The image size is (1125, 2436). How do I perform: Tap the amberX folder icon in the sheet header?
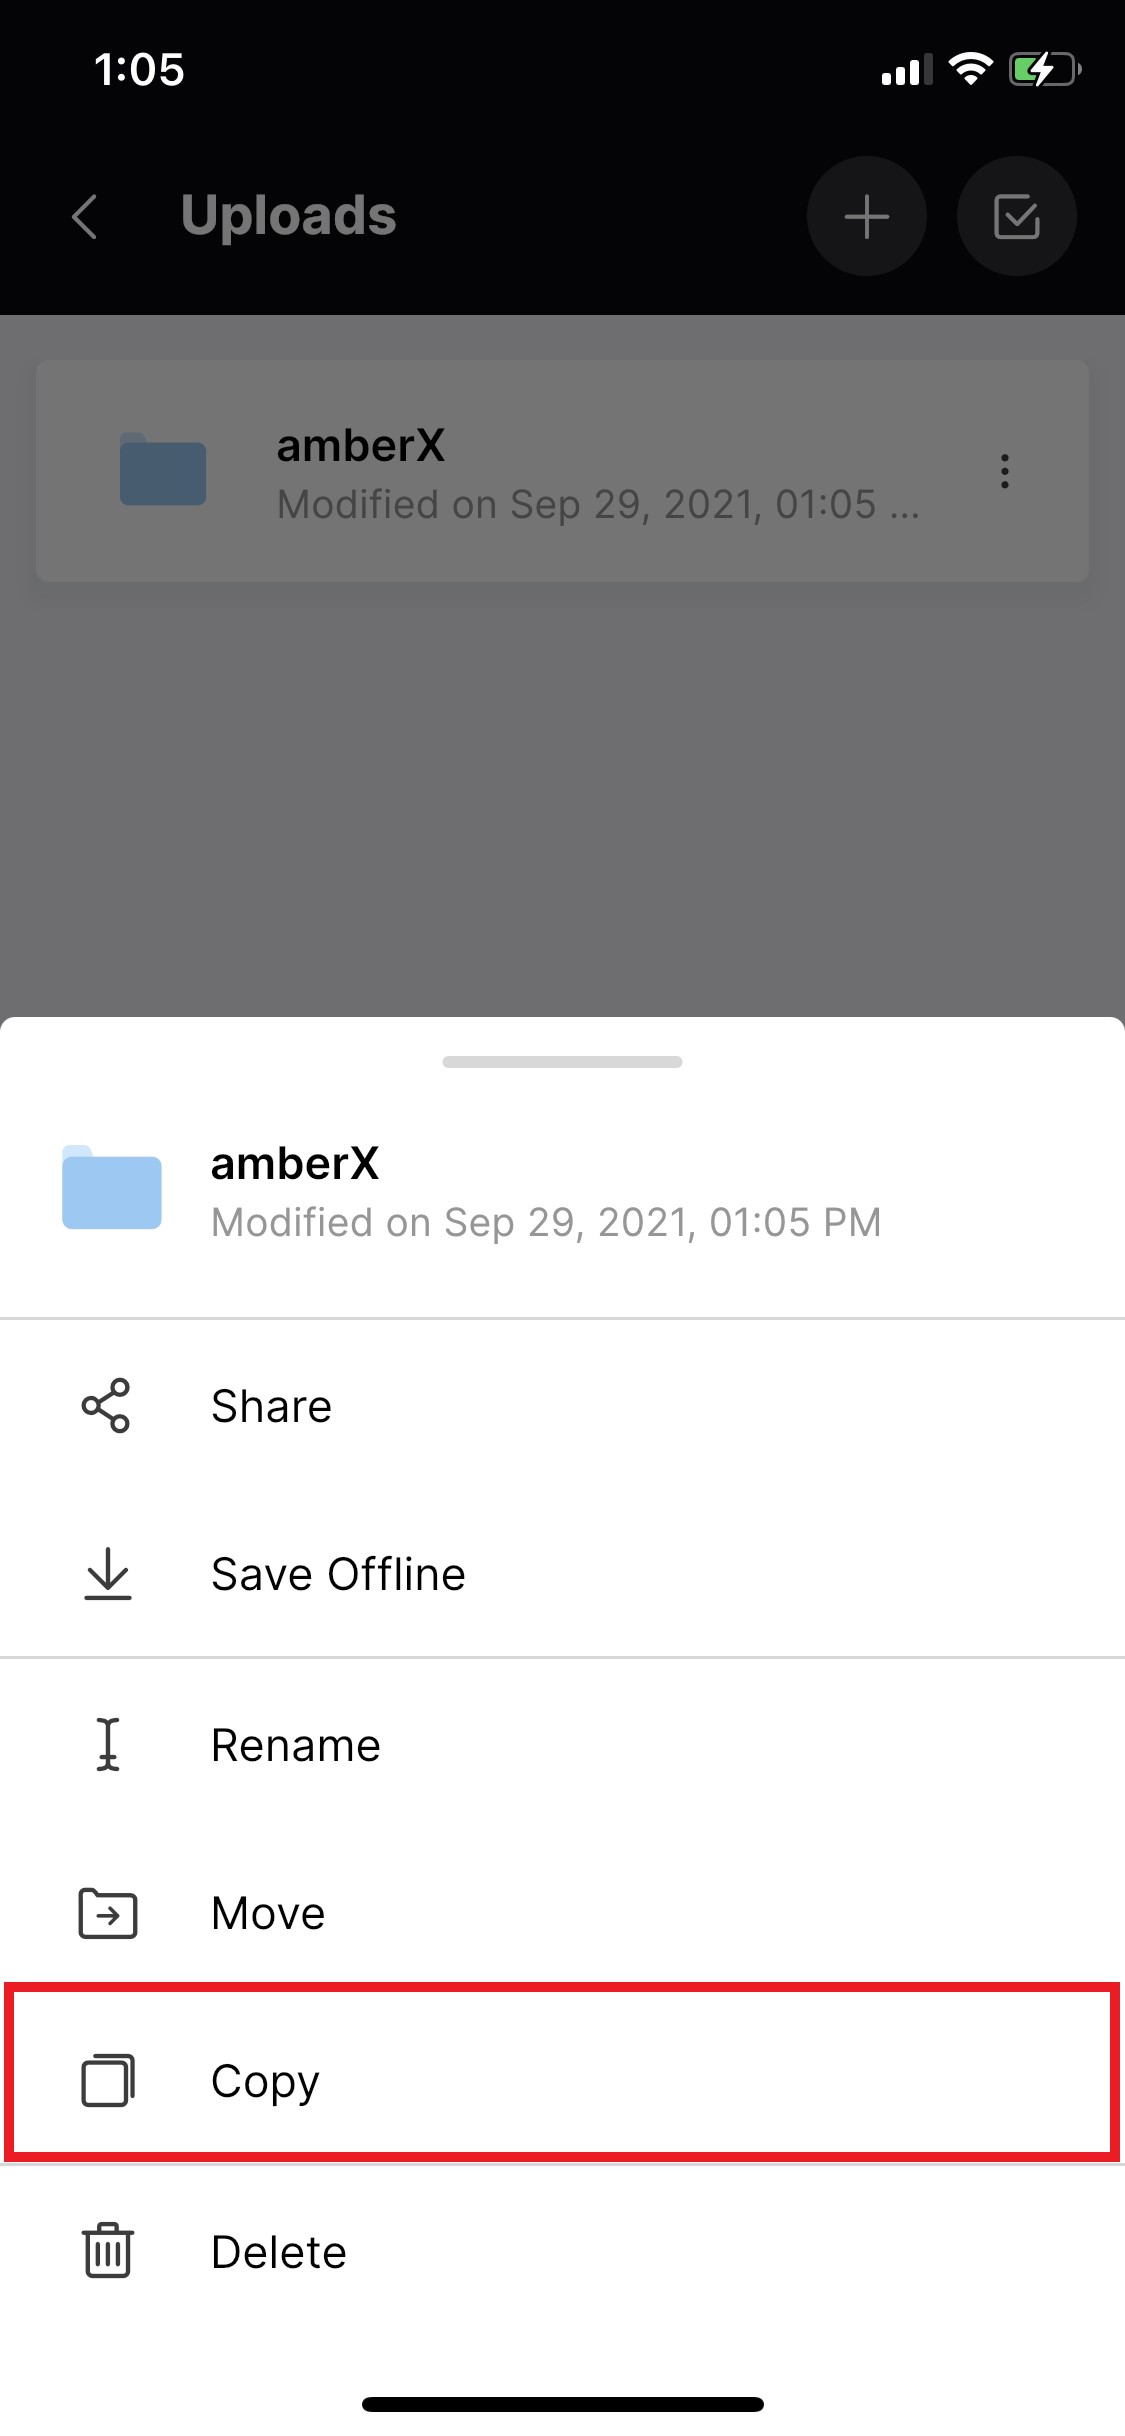pos(112,1187)
